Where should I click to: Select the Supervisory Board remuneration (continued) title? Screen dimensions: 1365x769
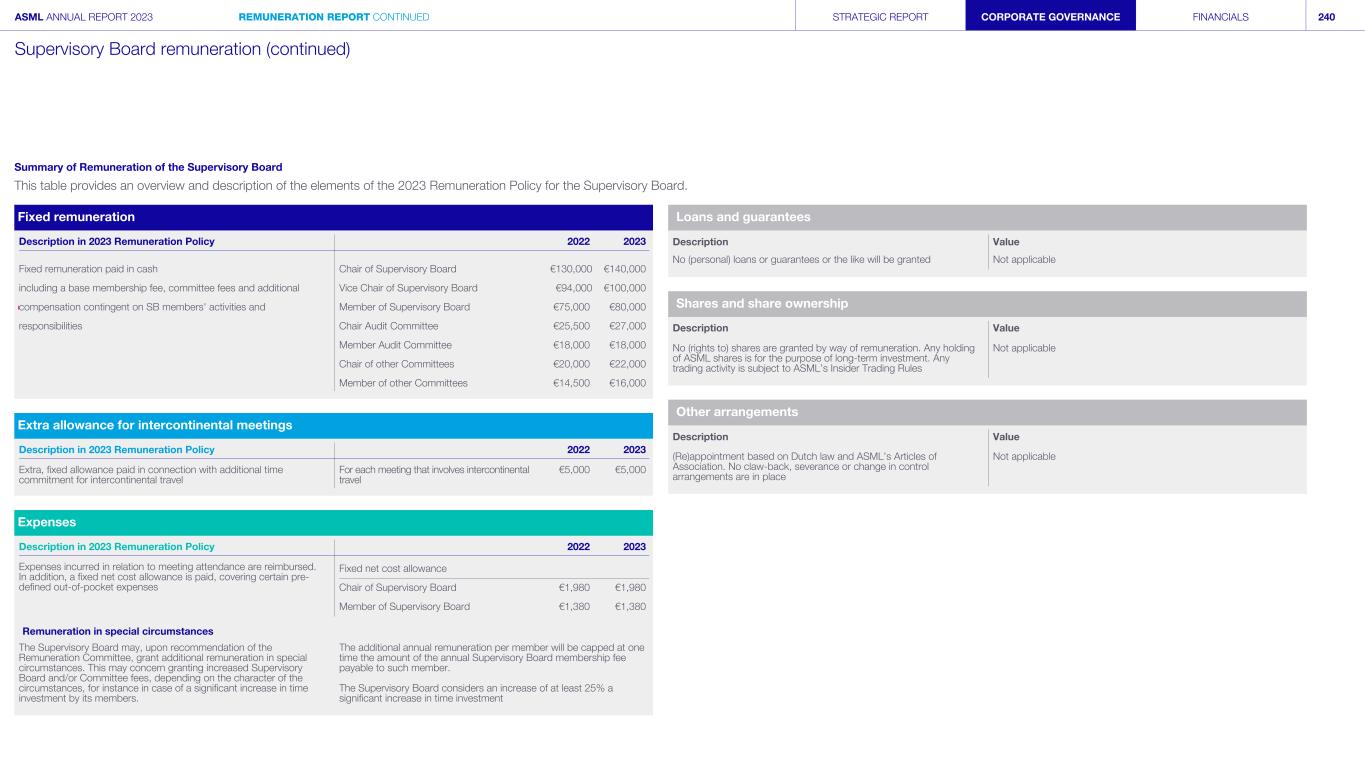click(182, 49)
